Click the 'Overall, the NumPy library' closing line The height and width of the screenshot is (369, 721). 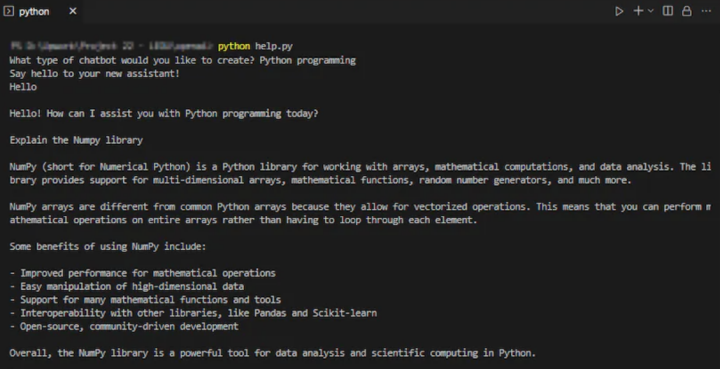click(273, 353)
